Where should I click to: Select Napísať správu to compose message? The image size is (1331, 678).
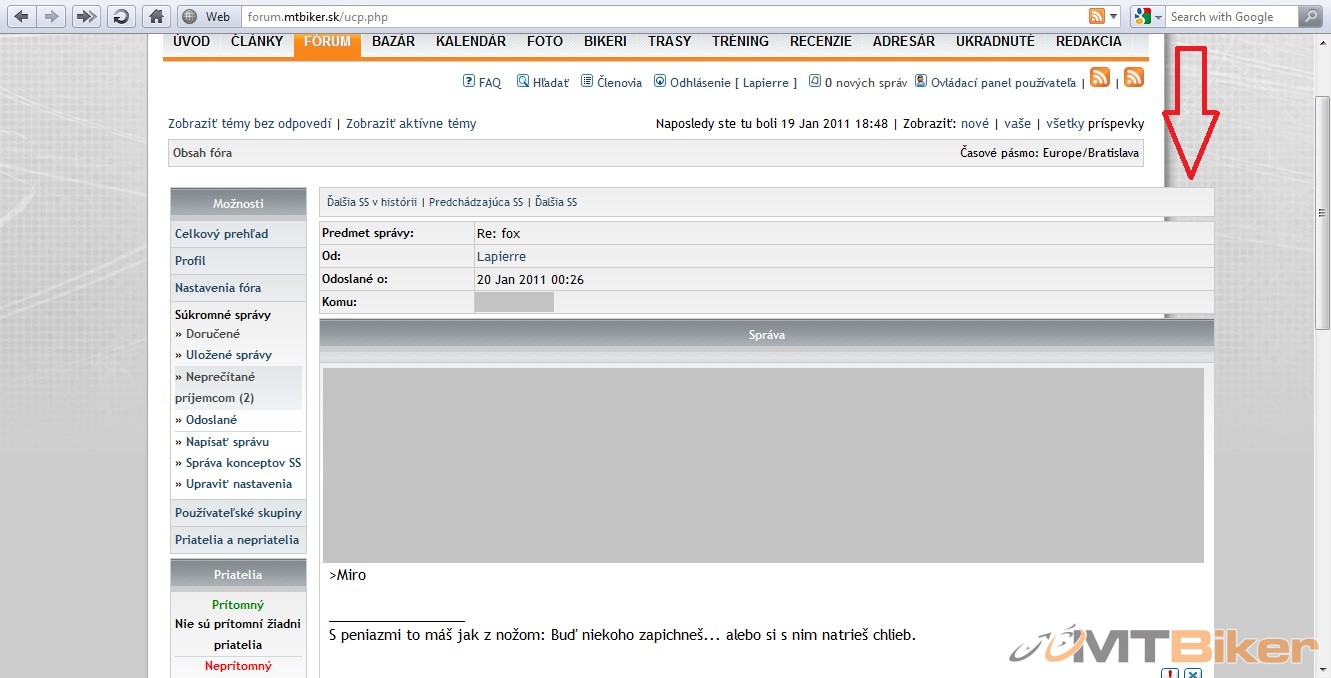coord(227,441)
